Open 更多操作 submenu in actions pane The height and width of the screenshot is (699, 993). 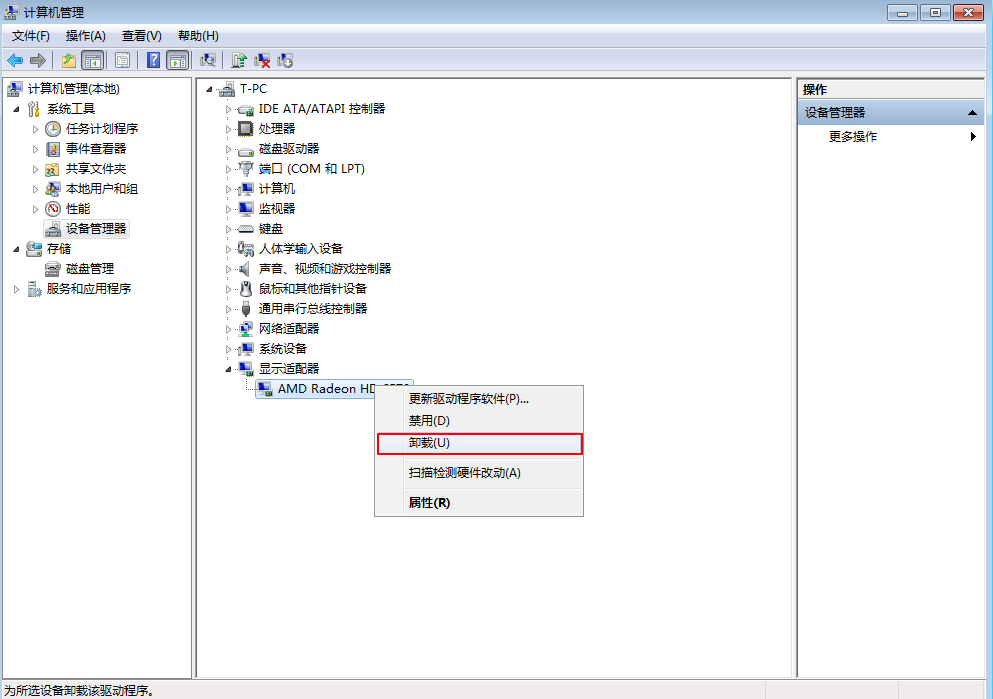point(891,137)
